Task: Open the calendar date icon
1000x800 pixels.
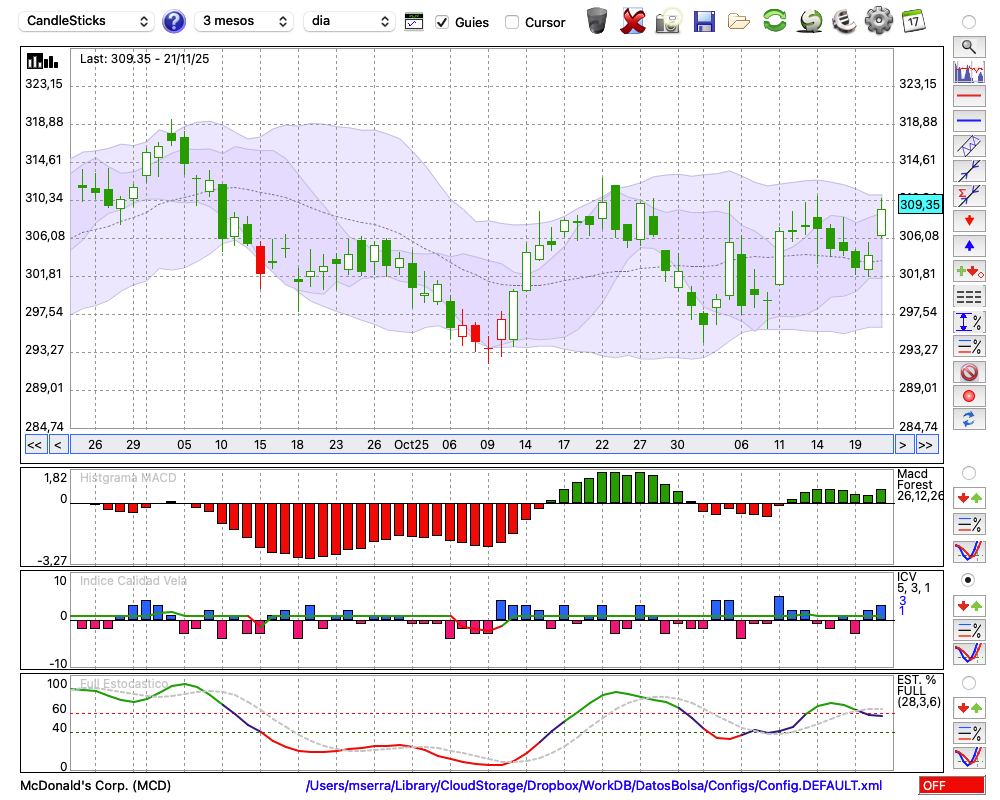Action: tap(913, 20)
